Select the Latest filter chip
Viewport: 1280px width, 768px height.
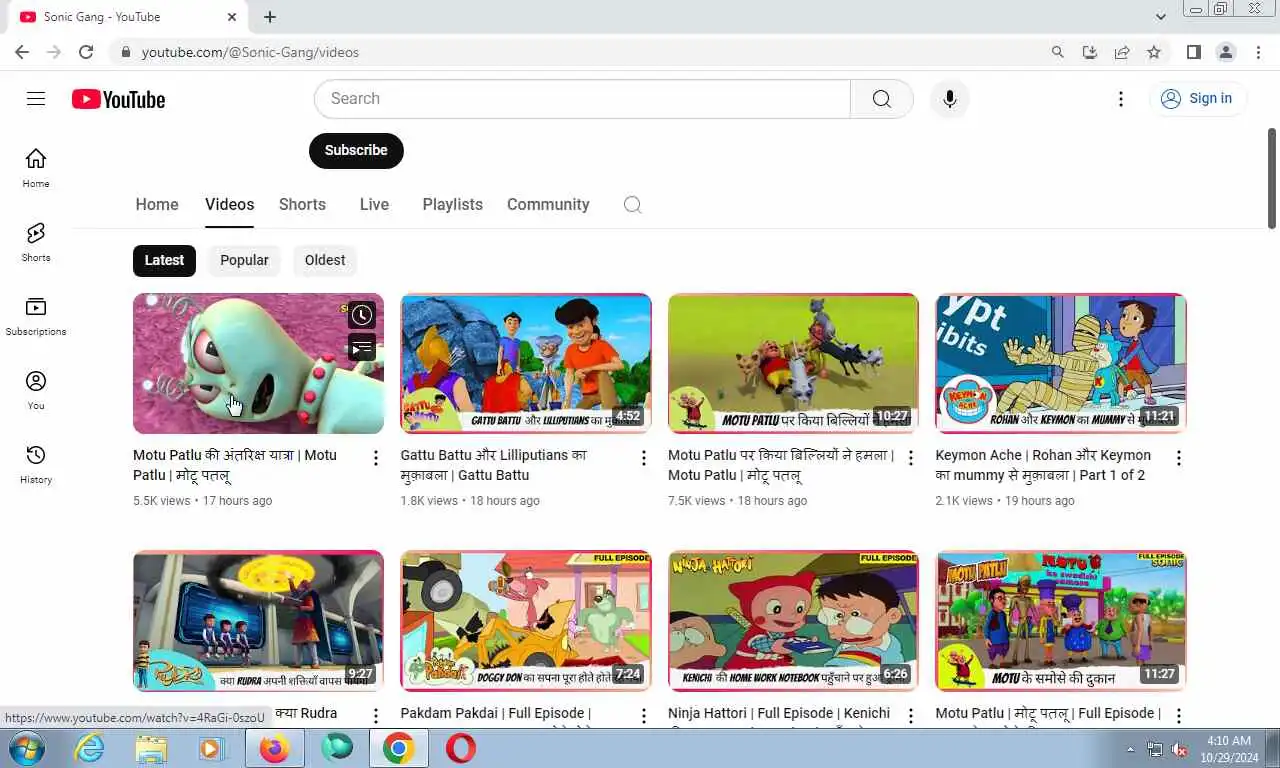click(164, 260)
